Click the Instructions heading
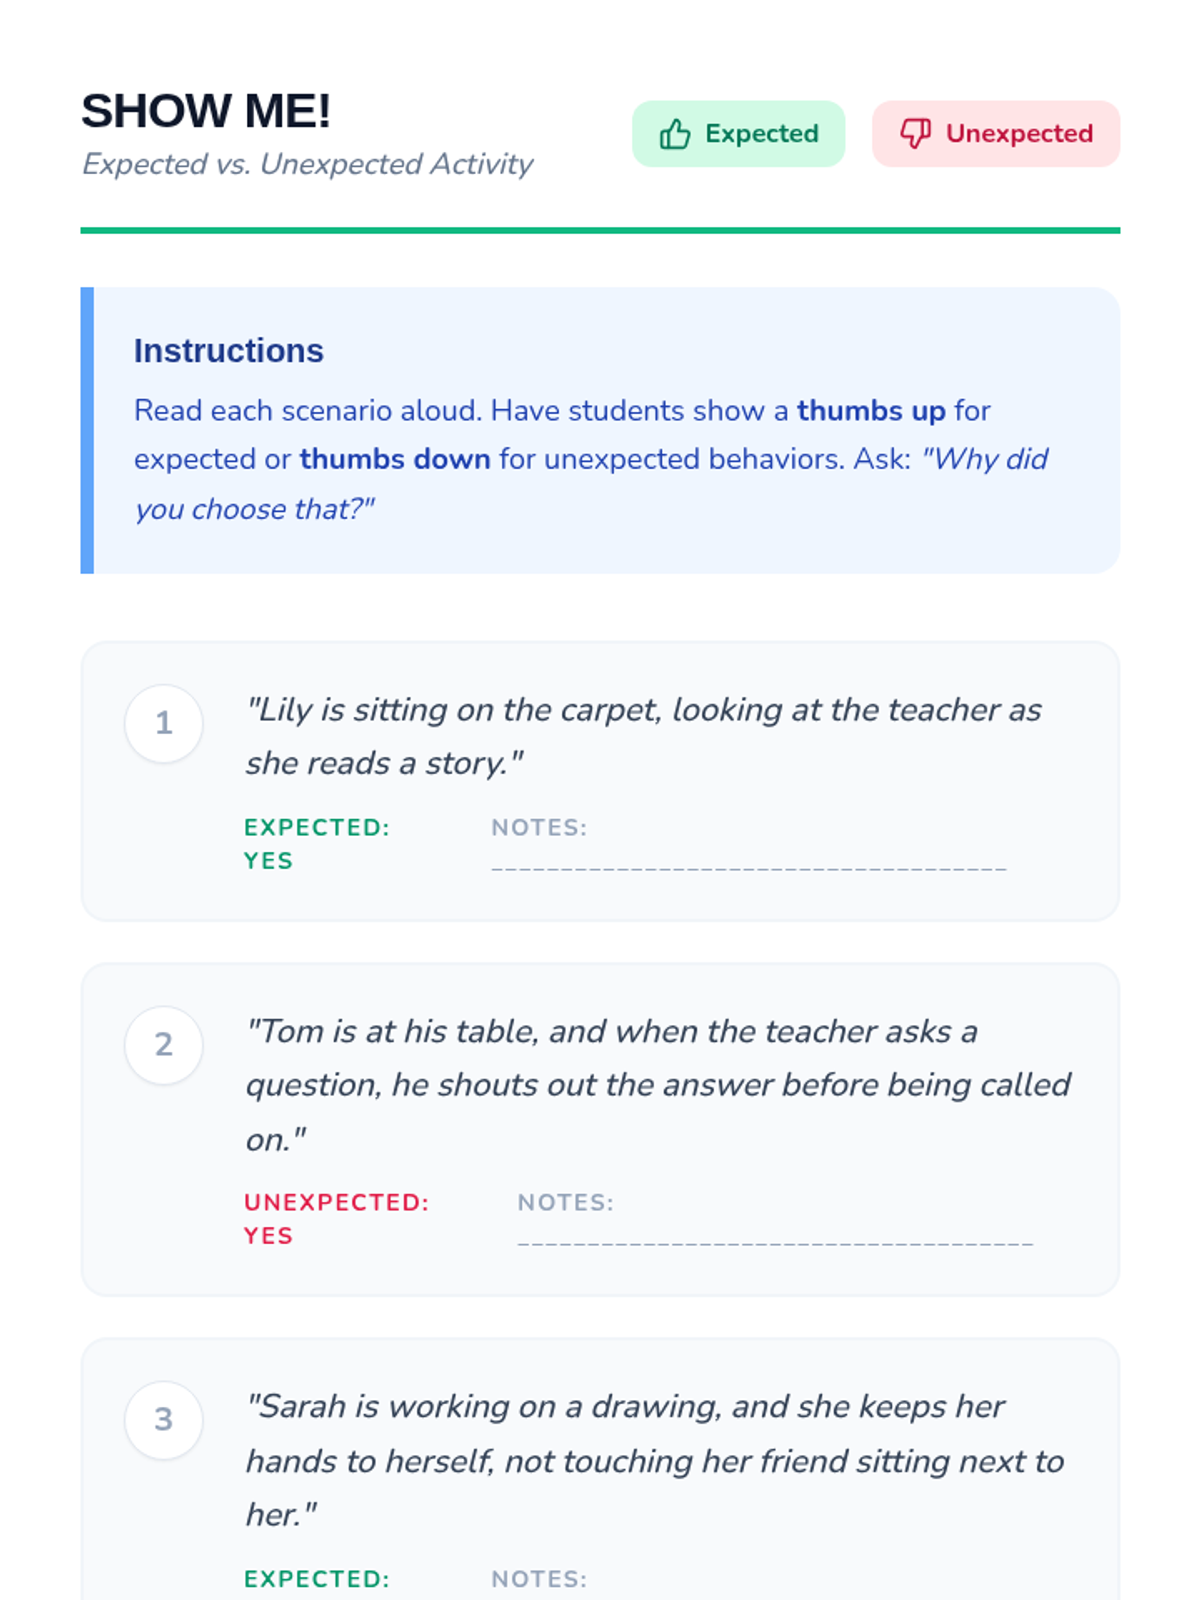The width and height of the screenshot is (1200, 1600). 229,351
